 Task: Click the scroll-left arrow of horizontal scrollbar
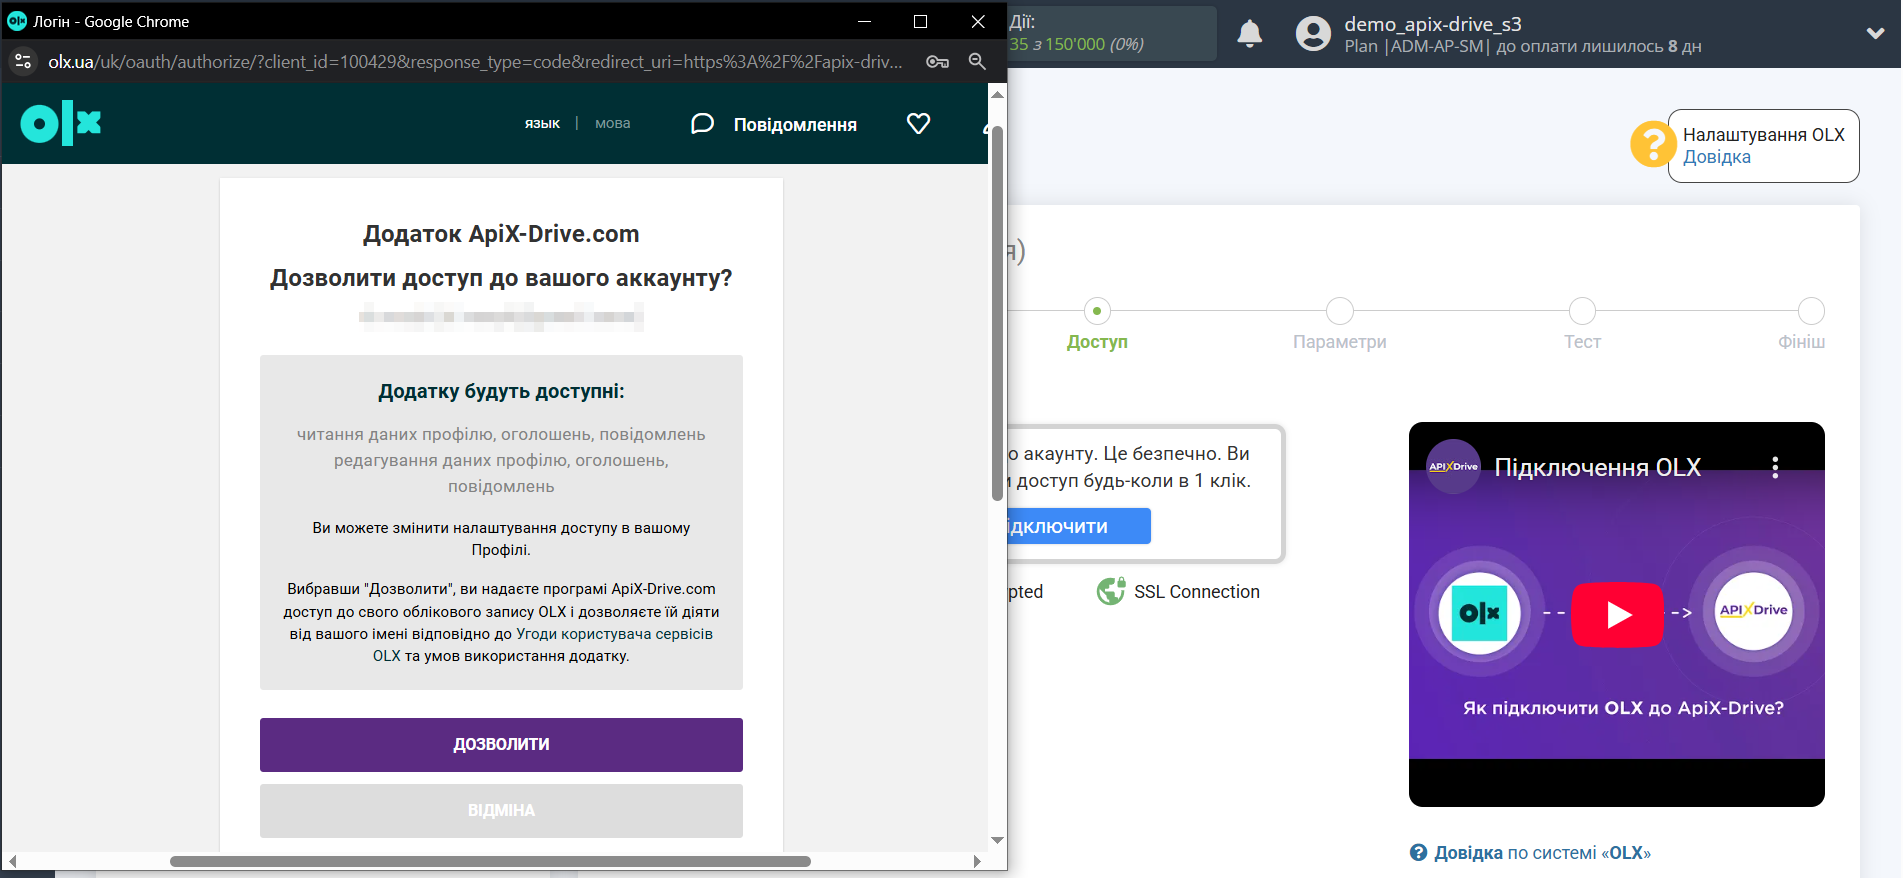click(12, 861)
